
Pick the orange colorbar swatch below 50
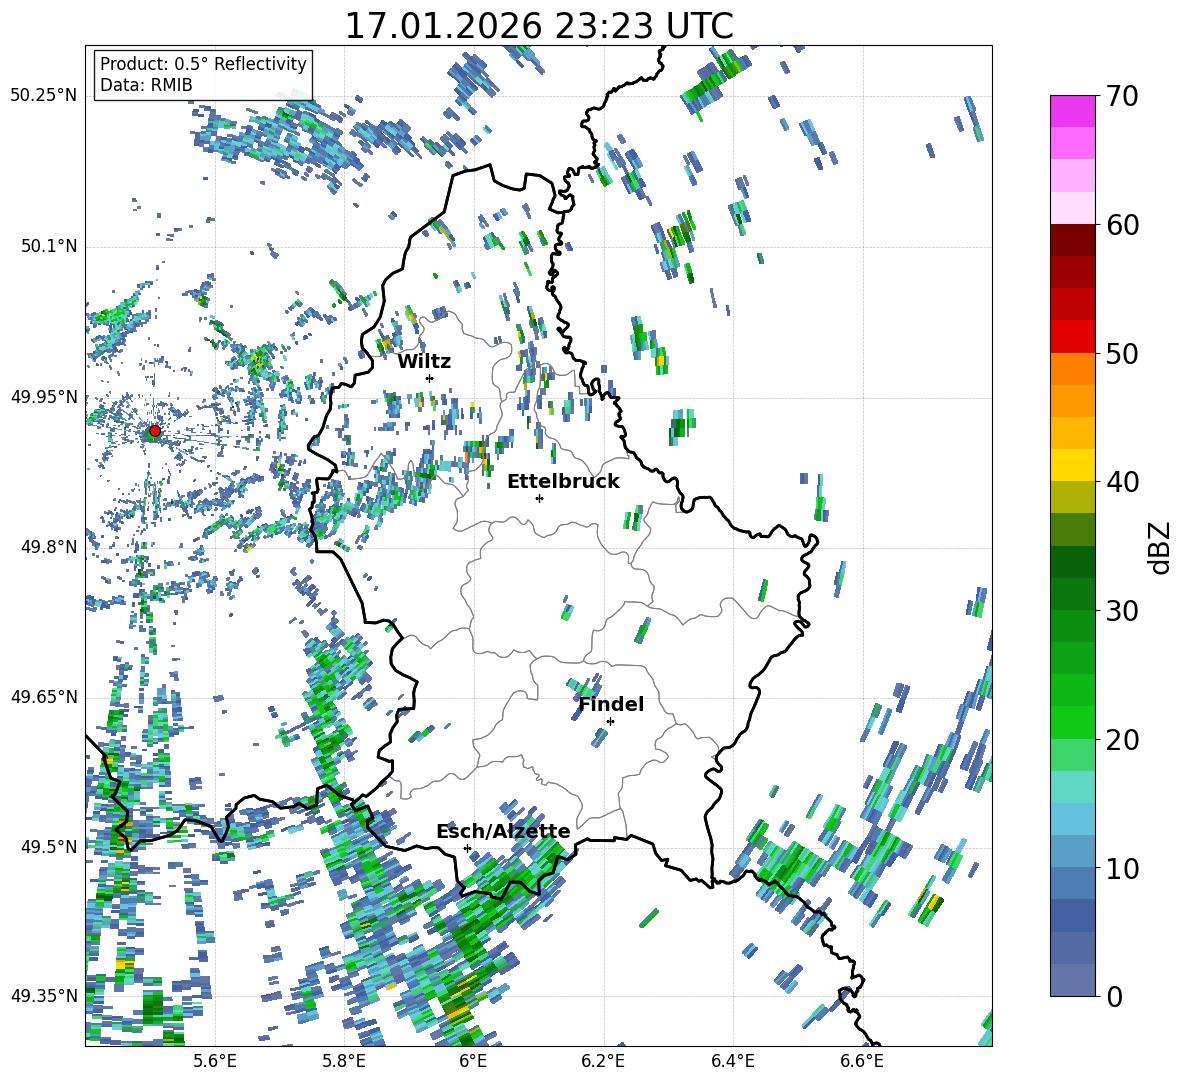[1072, 368]
